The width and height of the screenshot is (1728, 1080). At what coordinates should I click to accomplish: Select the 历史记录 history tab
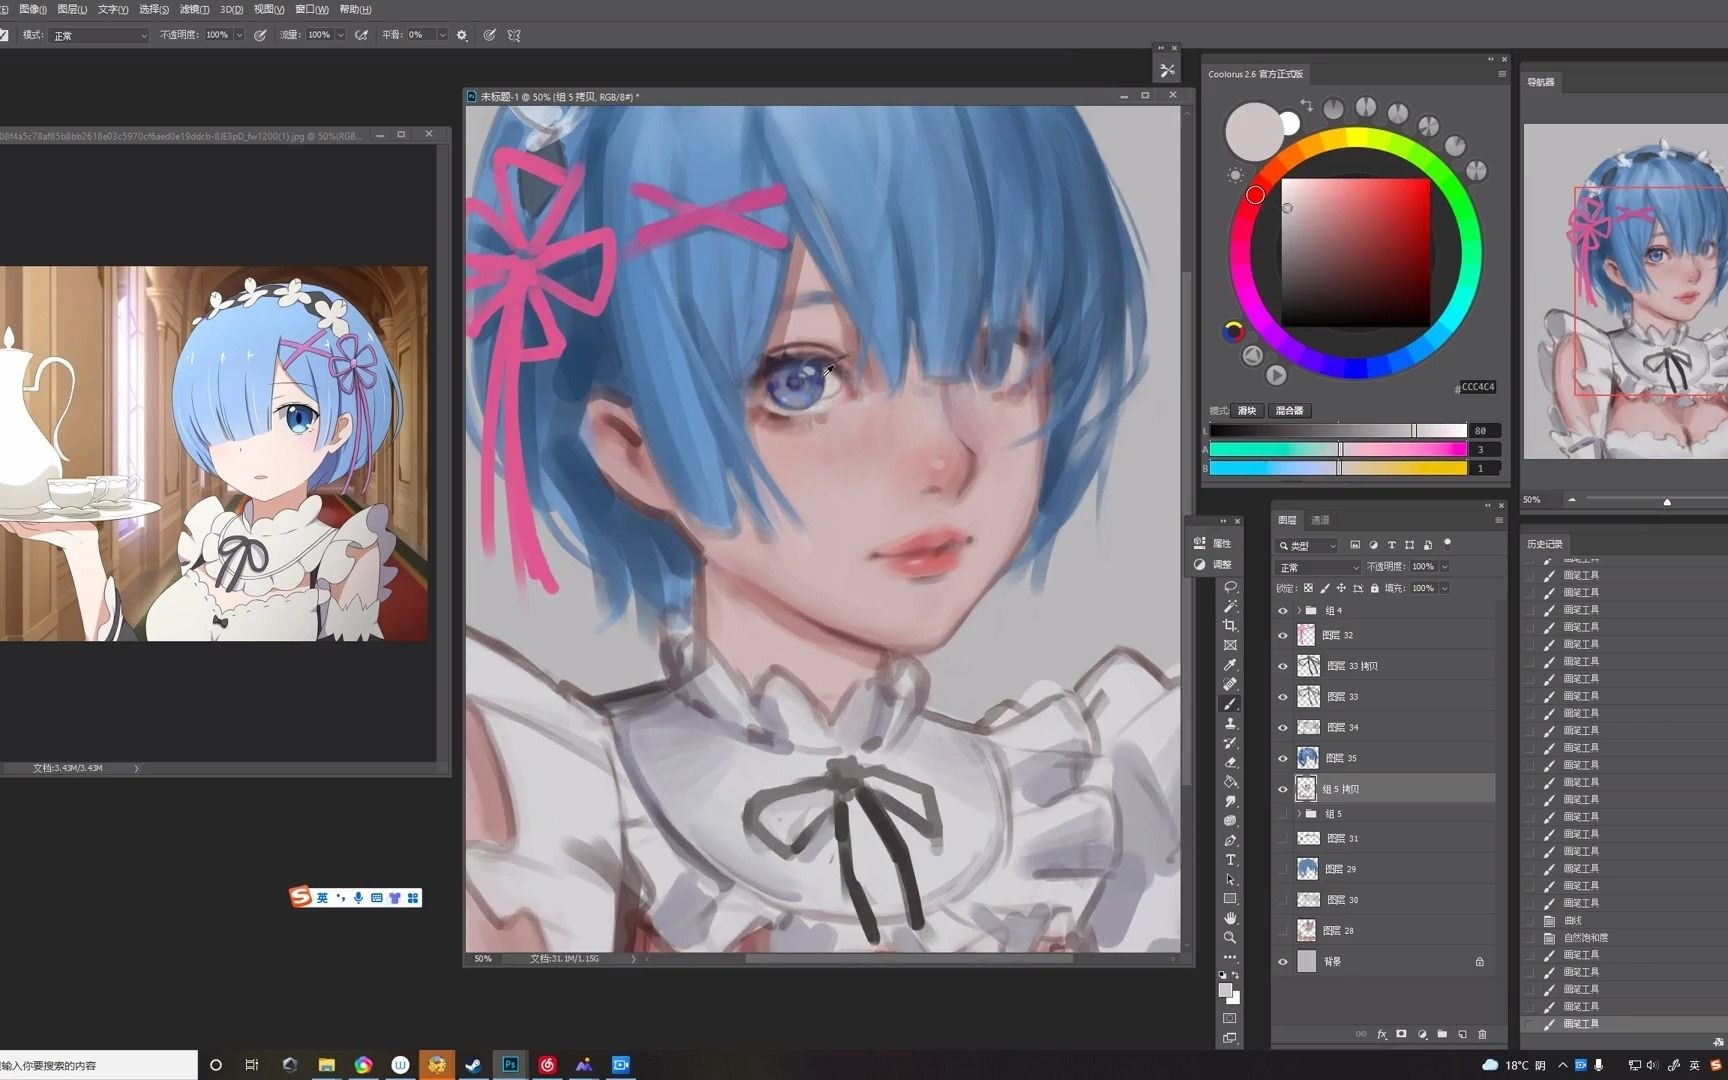1544,544
